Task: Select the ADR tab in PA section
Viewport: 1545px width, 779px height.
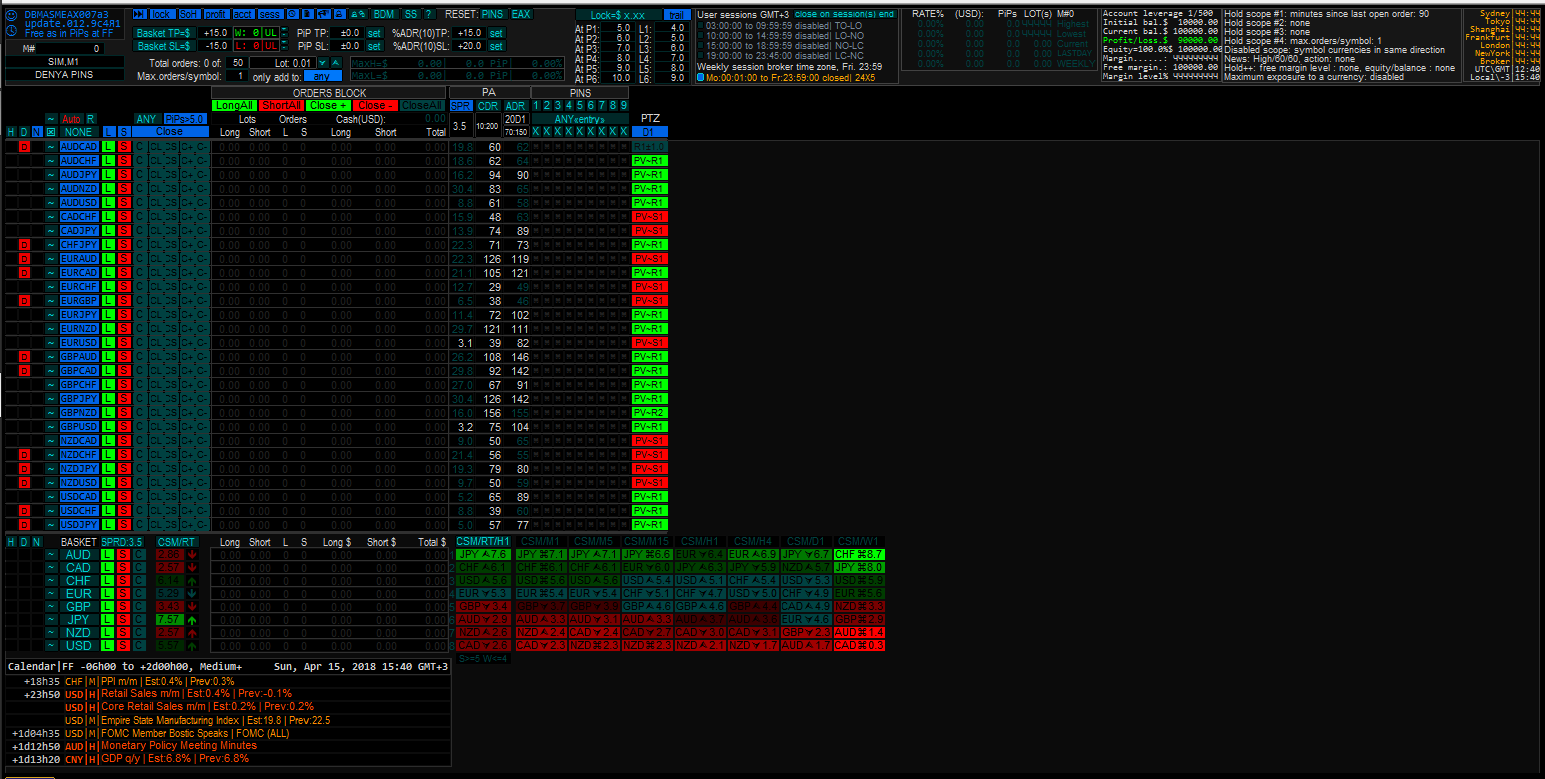Action: pyautogui.click(x=516, y=105)
